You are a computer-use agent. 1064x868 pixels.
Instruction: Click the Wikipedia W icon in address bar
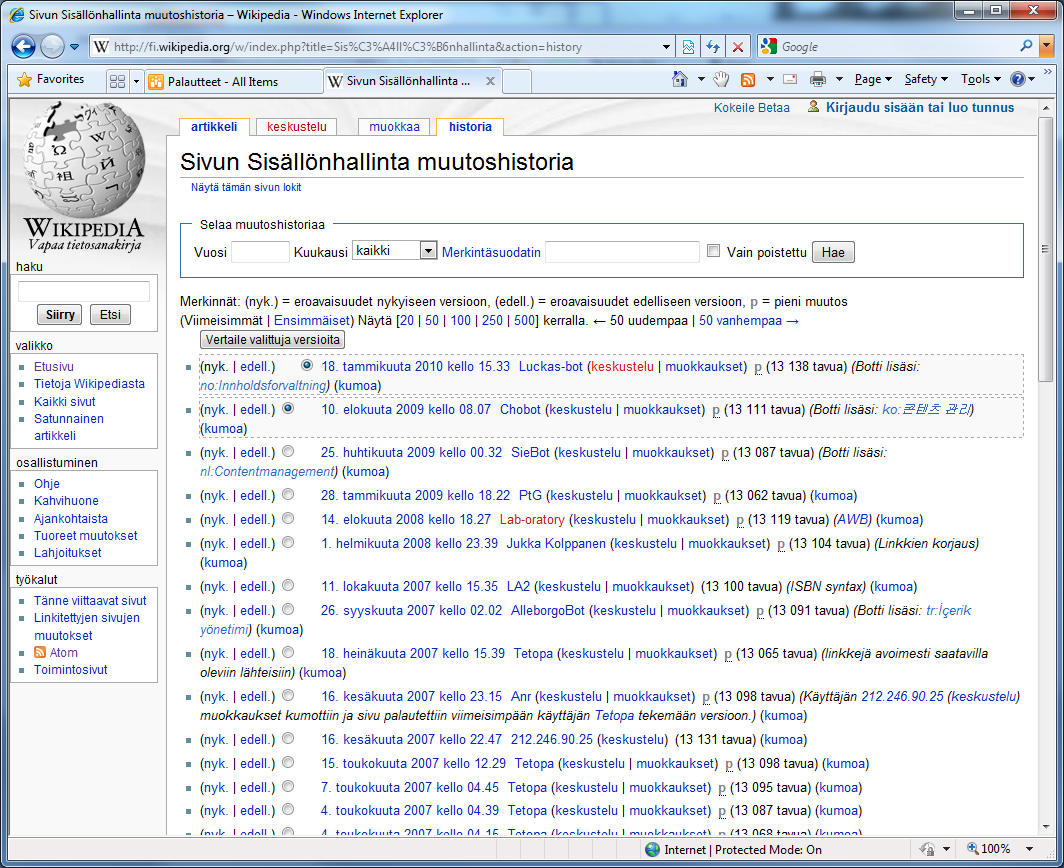click(101, 47)
